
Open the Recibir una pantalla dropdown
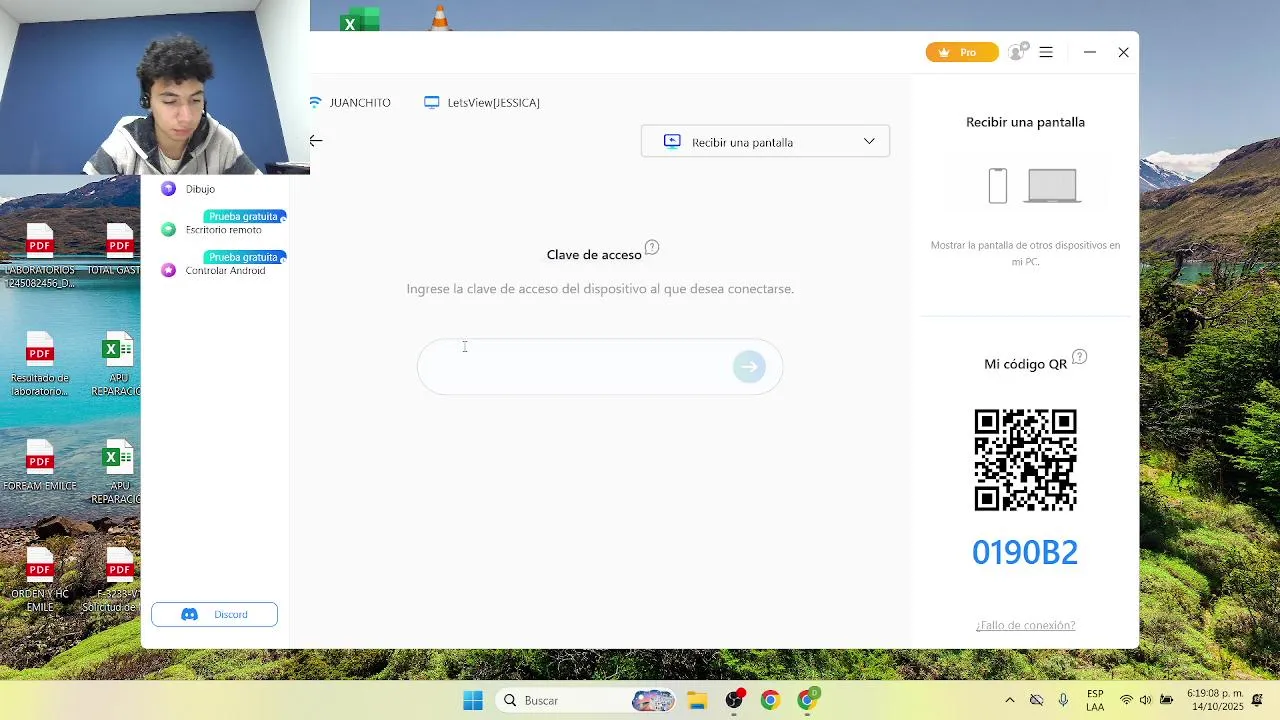[x=765, y=142]
